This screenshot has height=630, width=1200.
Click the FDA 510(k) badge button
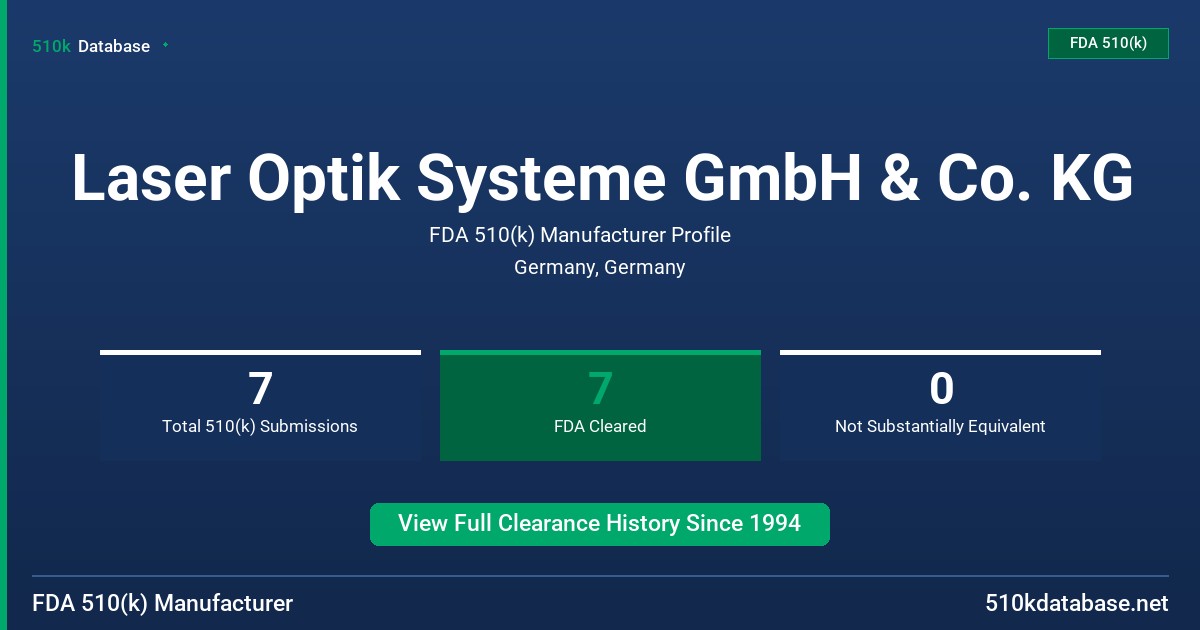point(1108,43)
